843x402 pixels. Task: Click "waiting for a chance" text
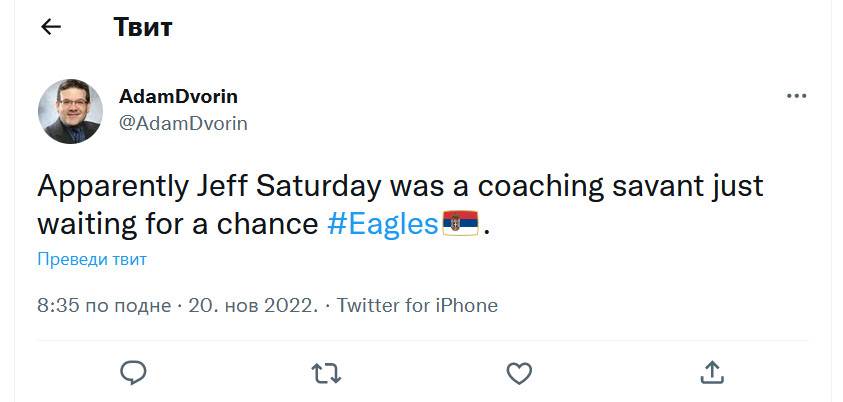[x=177, y=223]
